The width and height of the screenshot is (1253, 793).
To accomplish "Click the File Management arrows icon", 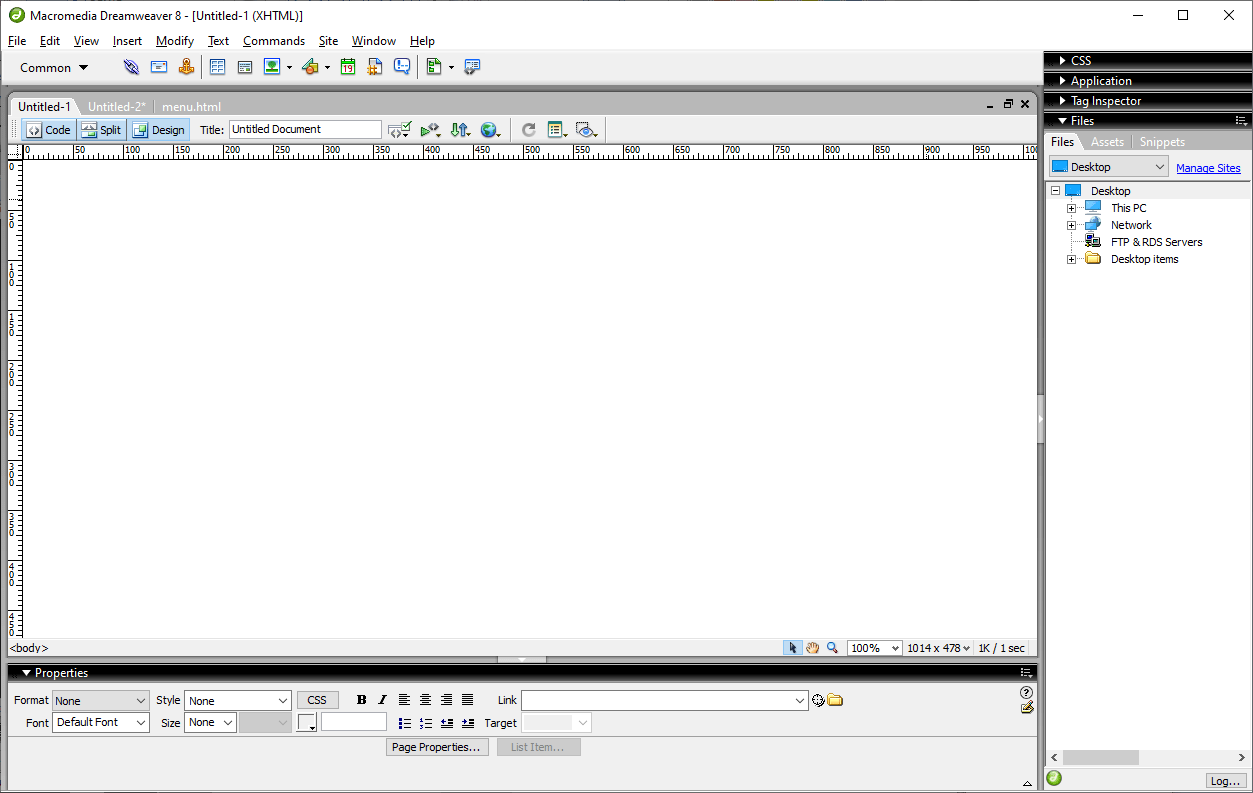I will coord(460,130).
